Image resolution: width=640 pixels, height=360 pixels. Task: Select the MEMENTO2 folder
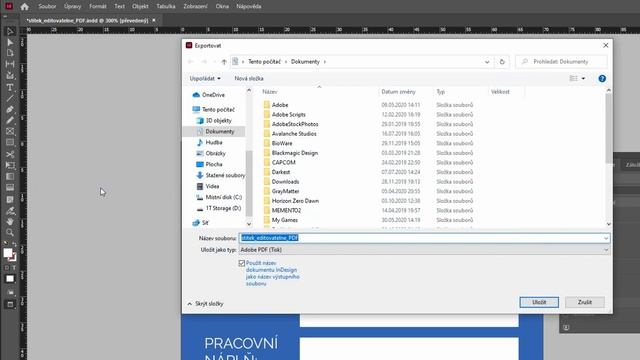pyautogui.click(x=286, y=210)
